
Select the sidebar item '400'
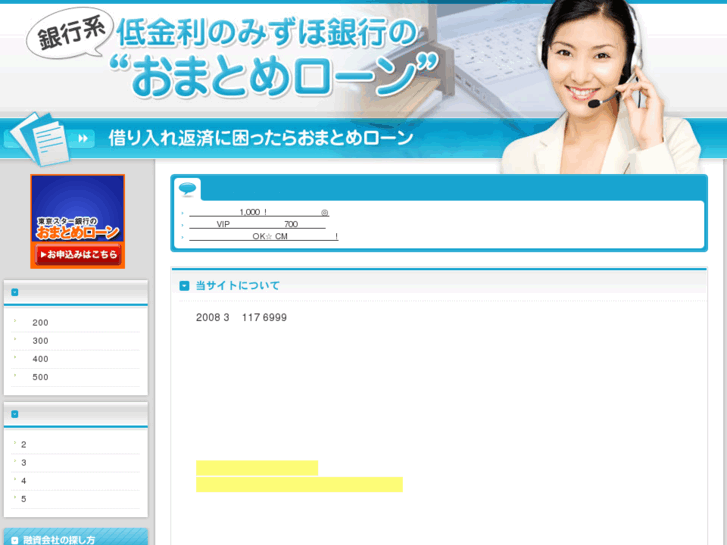(40, 359)
